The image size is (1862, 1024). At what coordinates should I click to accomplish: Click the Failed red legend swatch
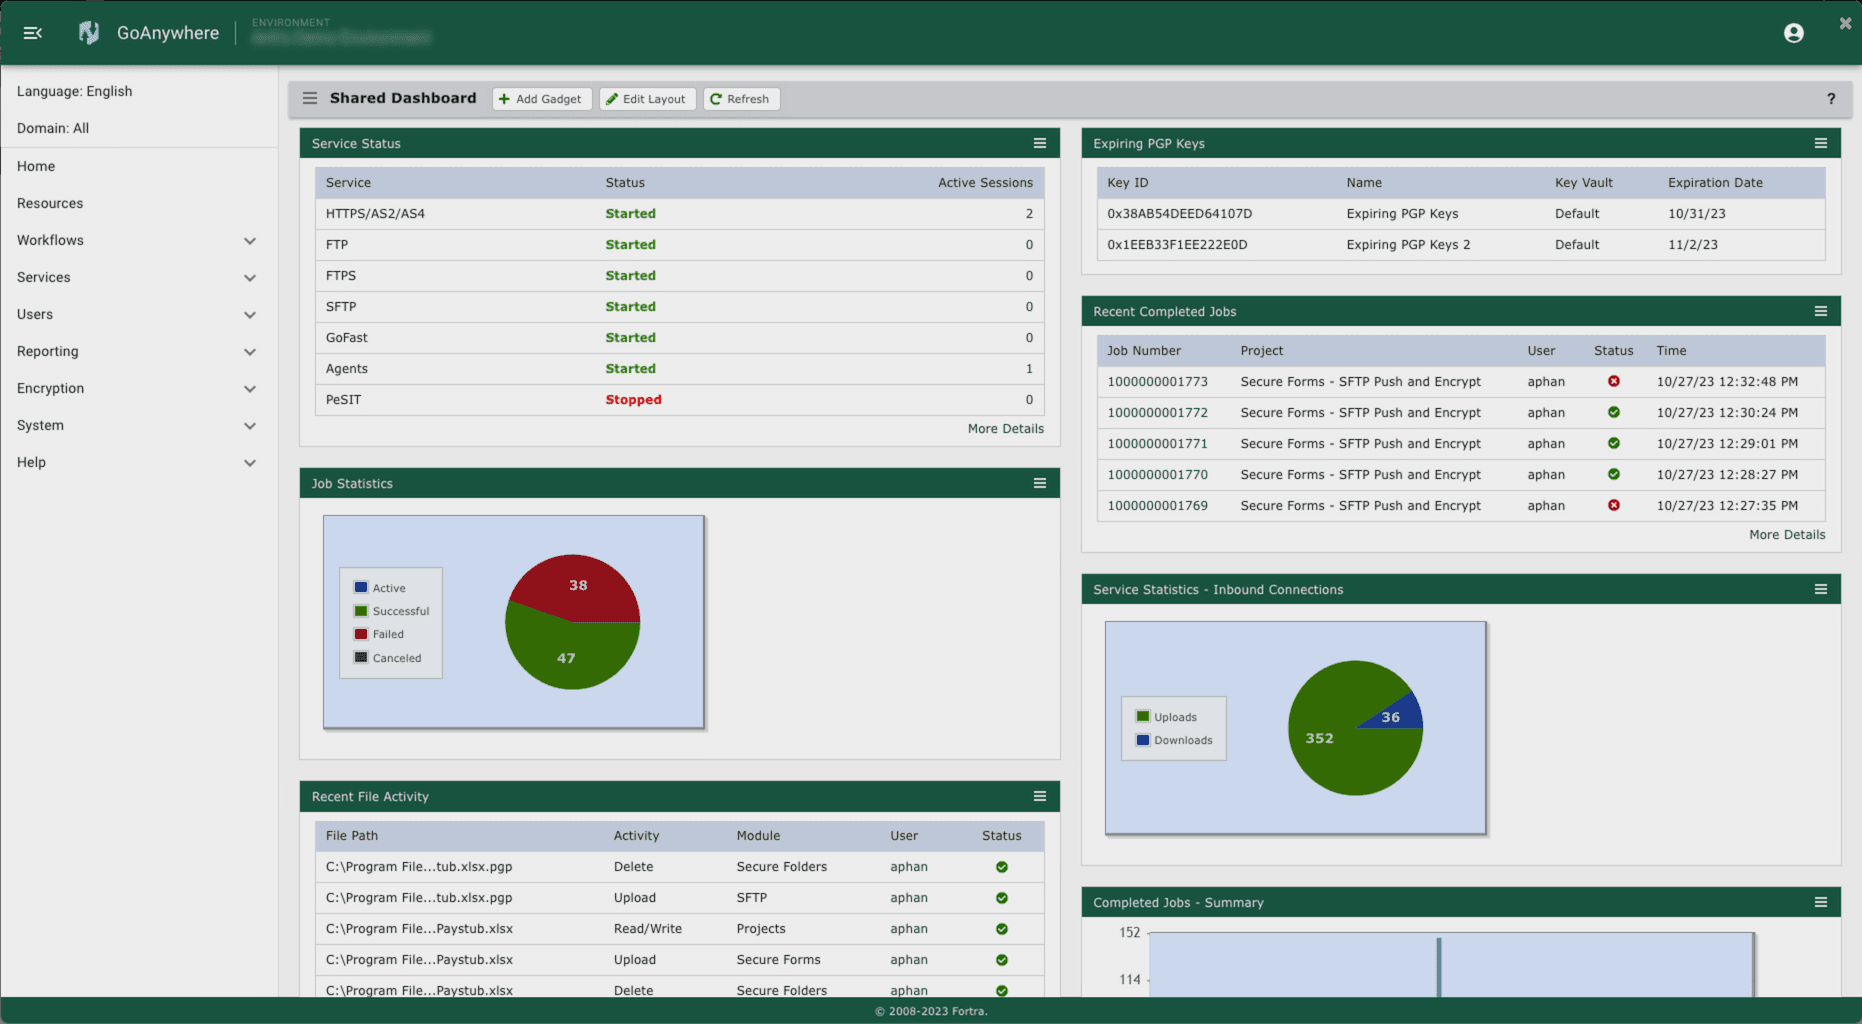[361, 634]
